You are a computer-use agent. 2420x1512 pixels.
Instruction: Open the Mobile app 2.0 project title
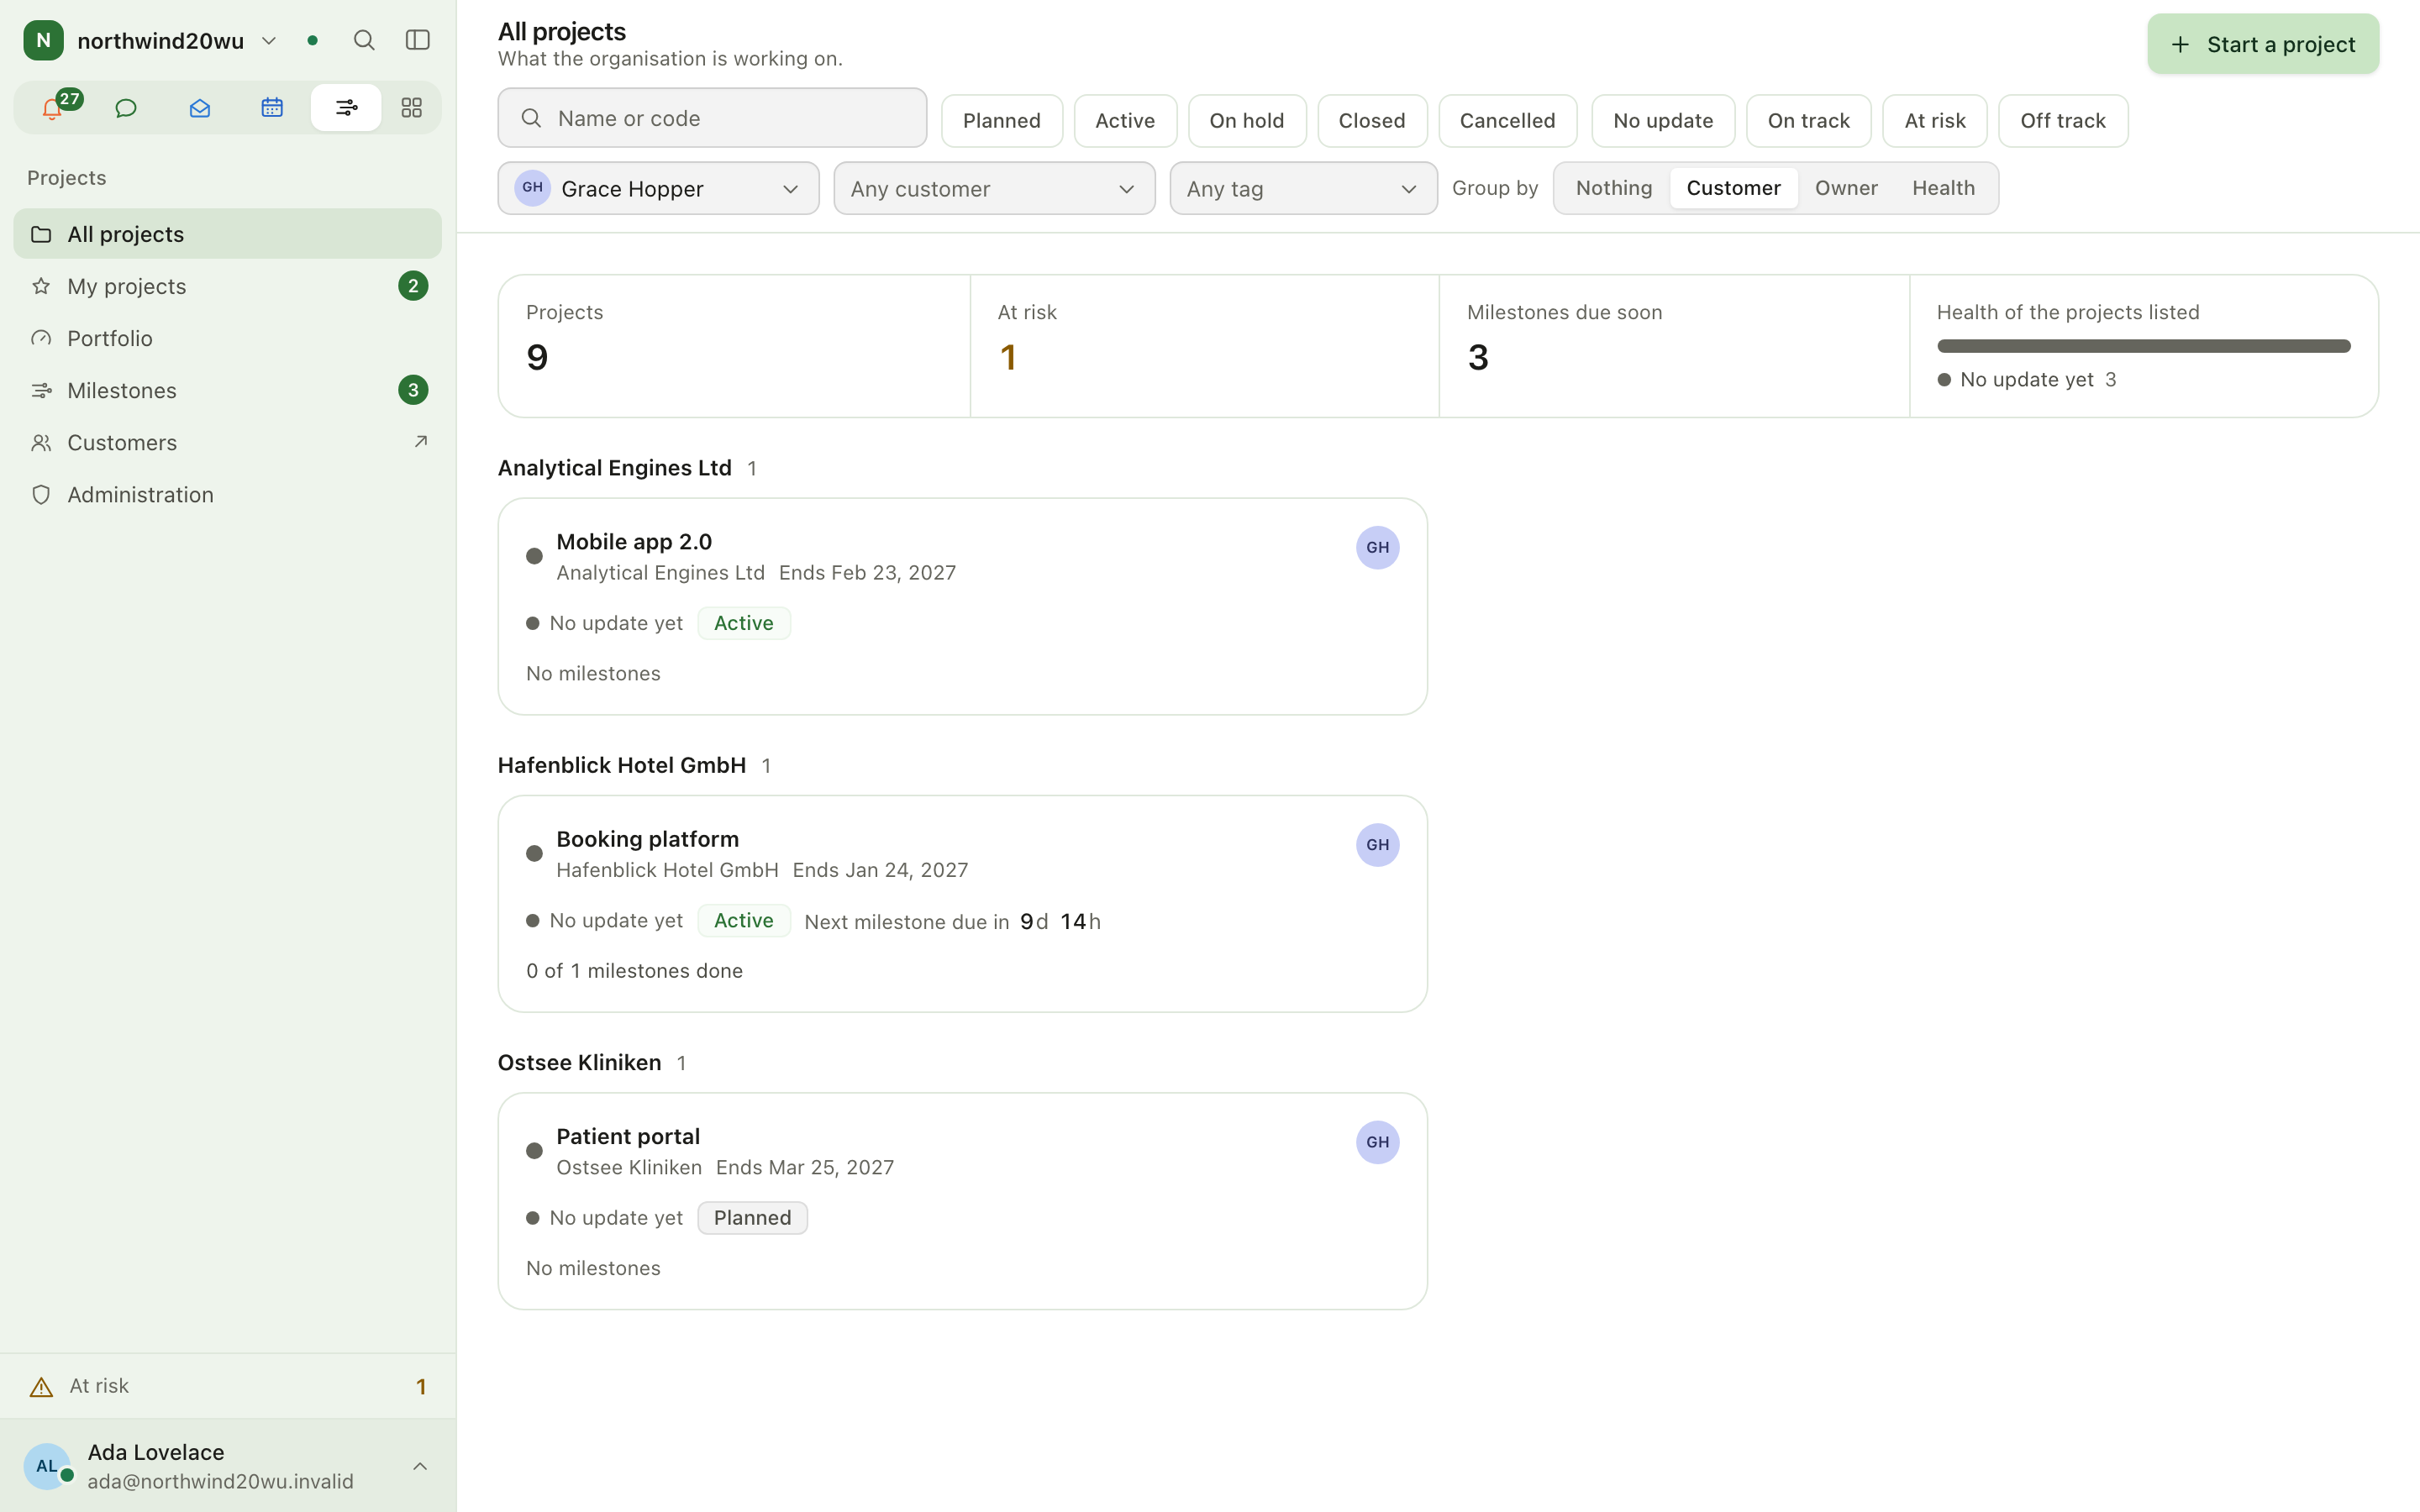click(634, 542)
